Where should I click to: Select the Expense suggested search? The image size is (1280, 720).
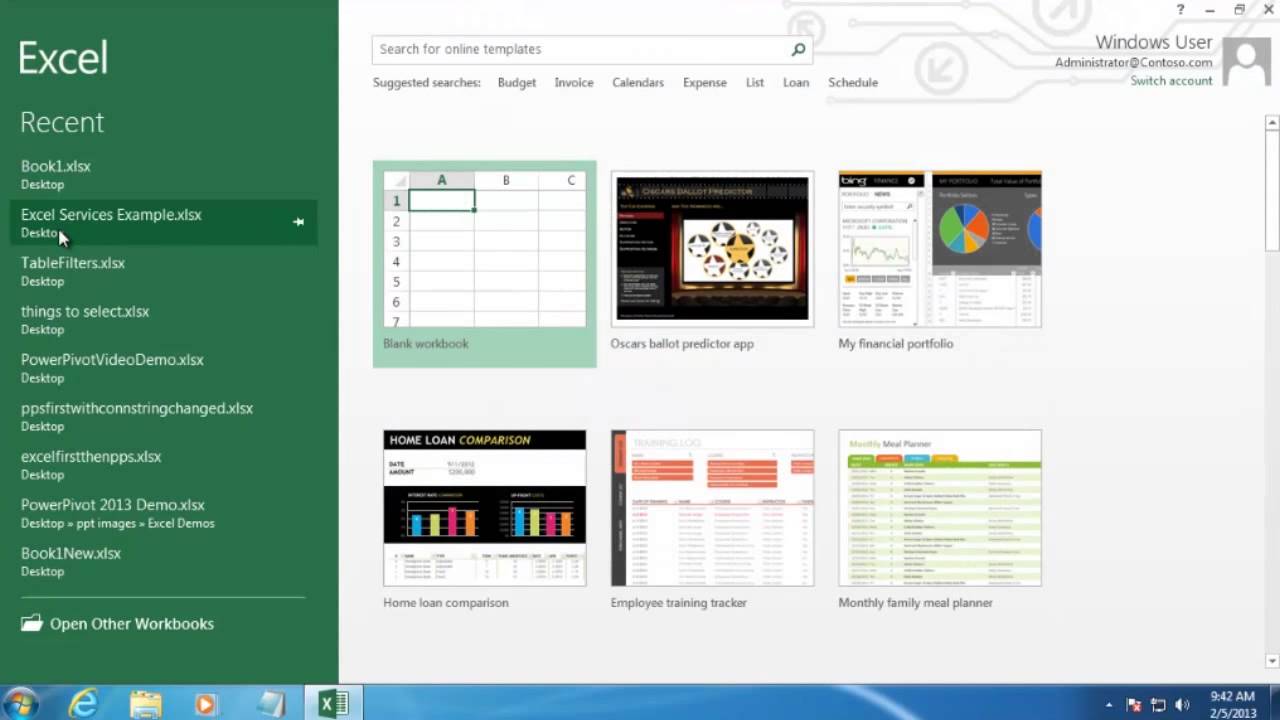pos(705,83)
